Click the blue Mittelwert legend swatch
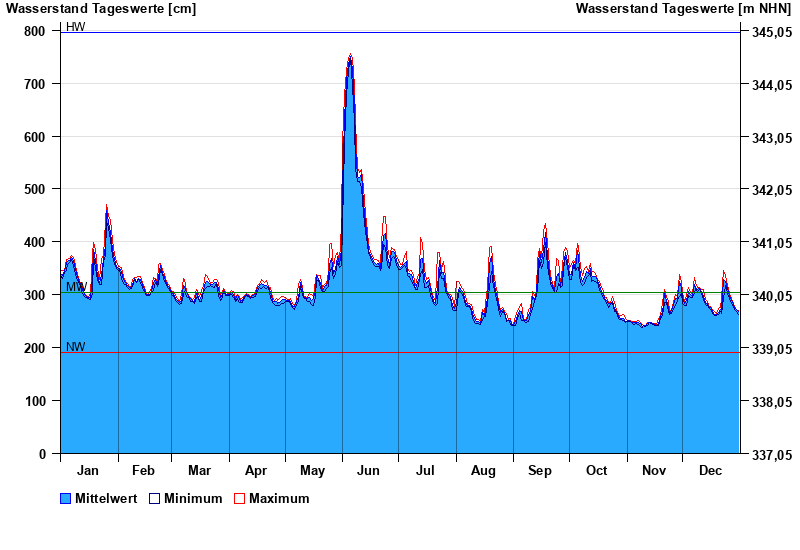Screen dimensions: 800x550 pyautogui.click(x=66, y=498)
